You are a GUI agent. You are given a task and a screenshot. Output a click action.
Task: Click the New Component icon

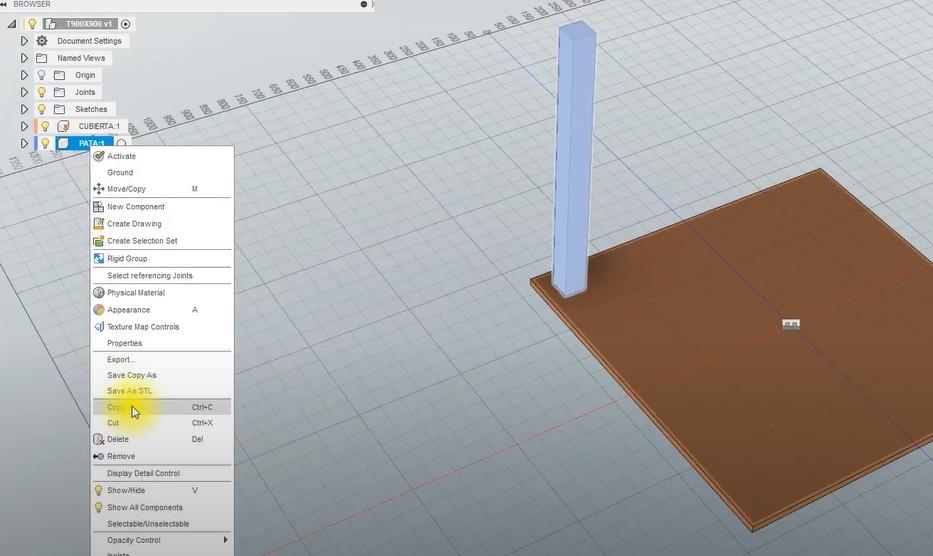[x=99, y=207]
